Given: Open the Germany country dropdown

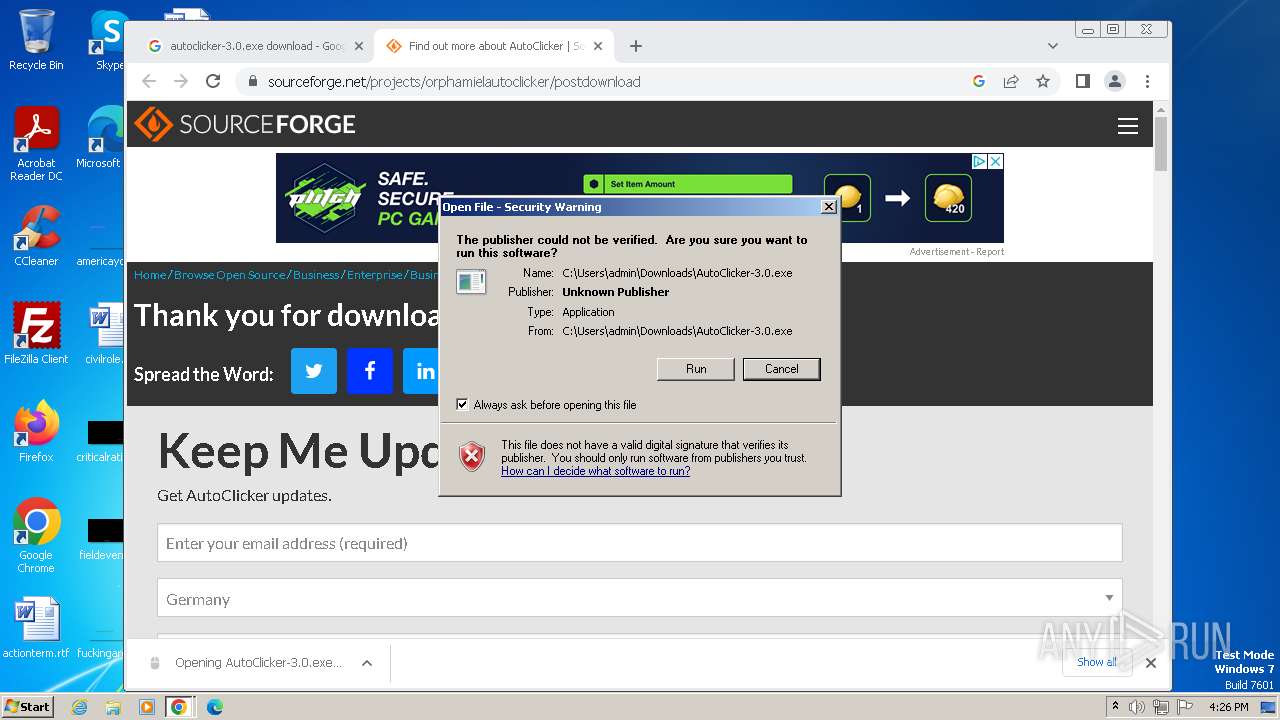Looking at the screenshot, I should [640, 598].
